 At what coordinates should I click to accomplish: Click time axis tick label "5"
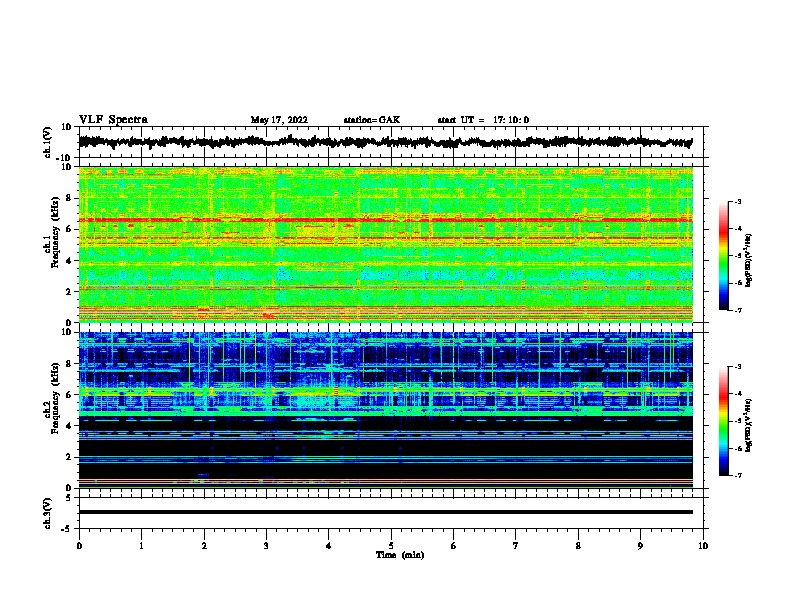click(391, 545)
